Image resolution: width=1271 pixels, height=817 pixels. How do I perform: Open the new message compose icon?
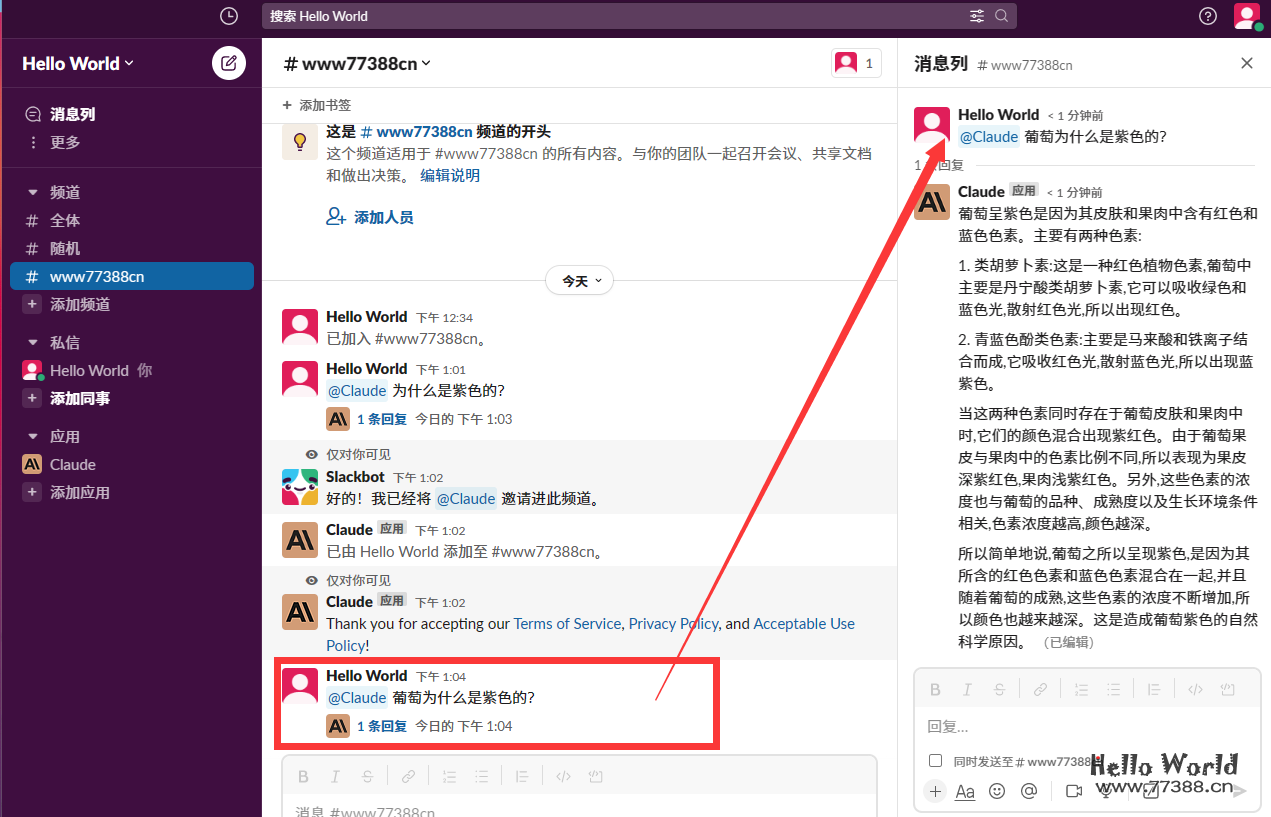pyautogui.click(x=228, y=63)
